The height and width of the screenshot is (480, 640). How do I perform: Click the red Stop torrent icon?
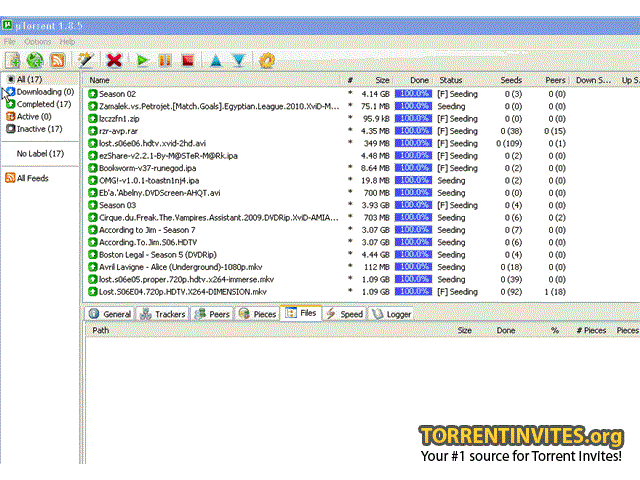188,60
